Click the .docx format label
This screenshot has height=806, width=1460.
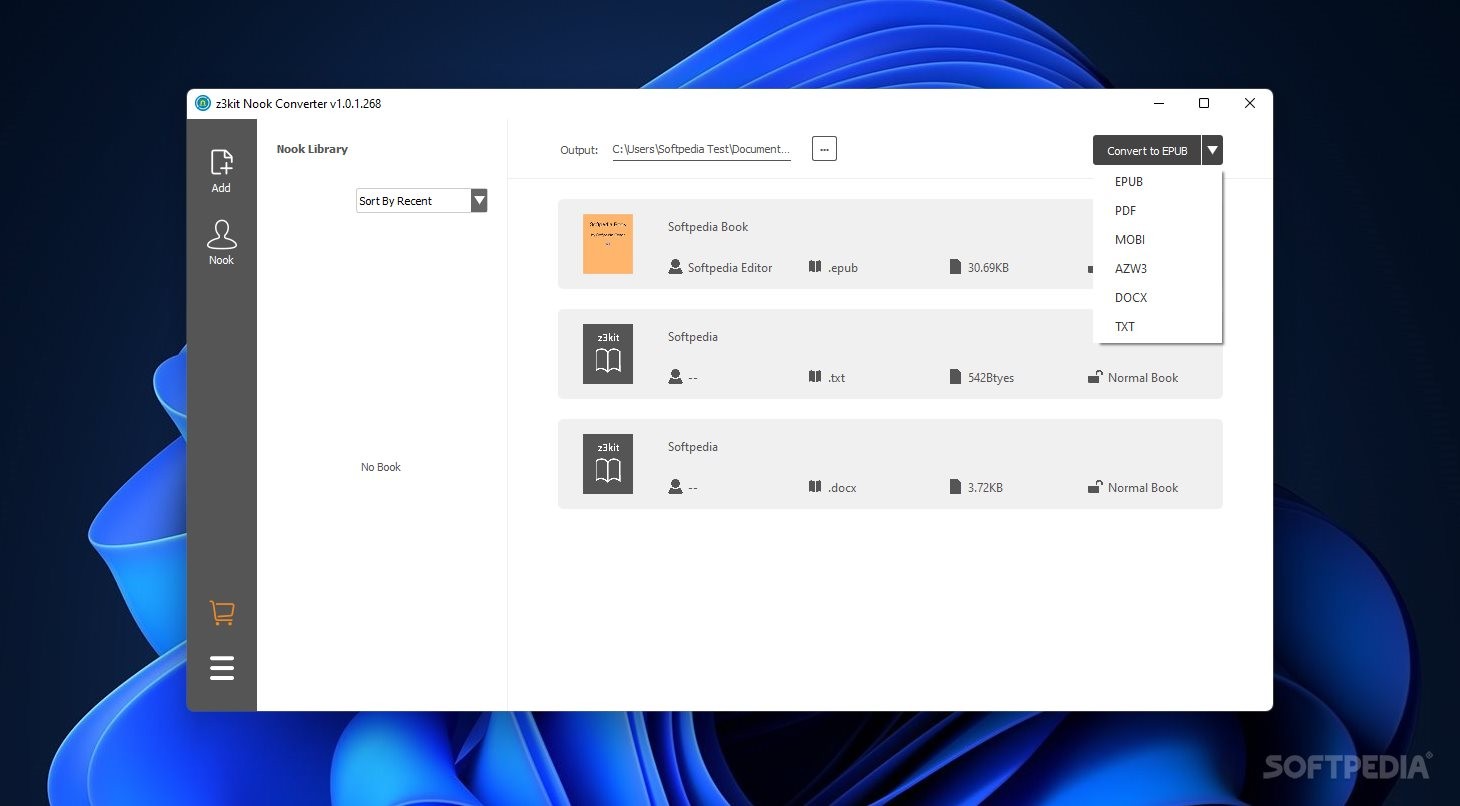coord(842,488)
